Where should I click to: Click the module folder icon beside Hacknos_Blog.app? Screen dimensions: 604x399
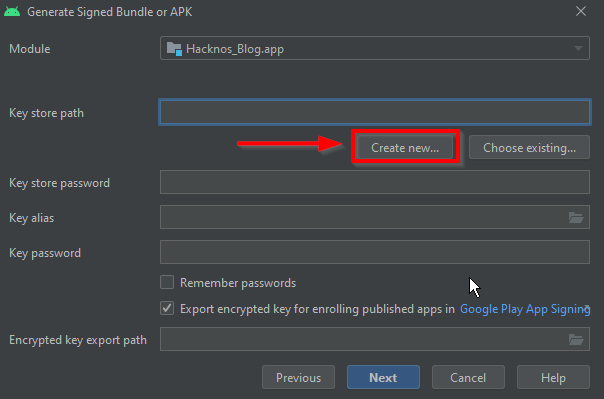(x=174, y=49)
